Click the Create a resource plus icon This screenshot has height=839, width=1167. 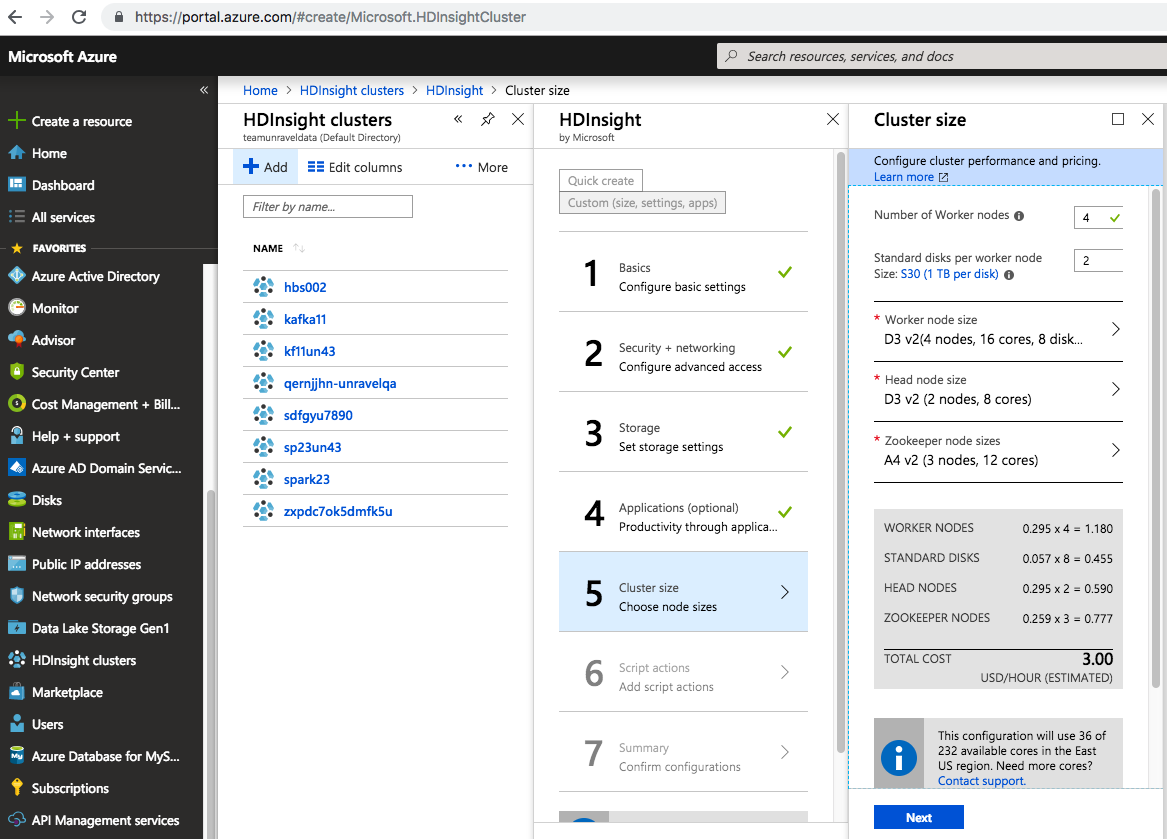16,121
